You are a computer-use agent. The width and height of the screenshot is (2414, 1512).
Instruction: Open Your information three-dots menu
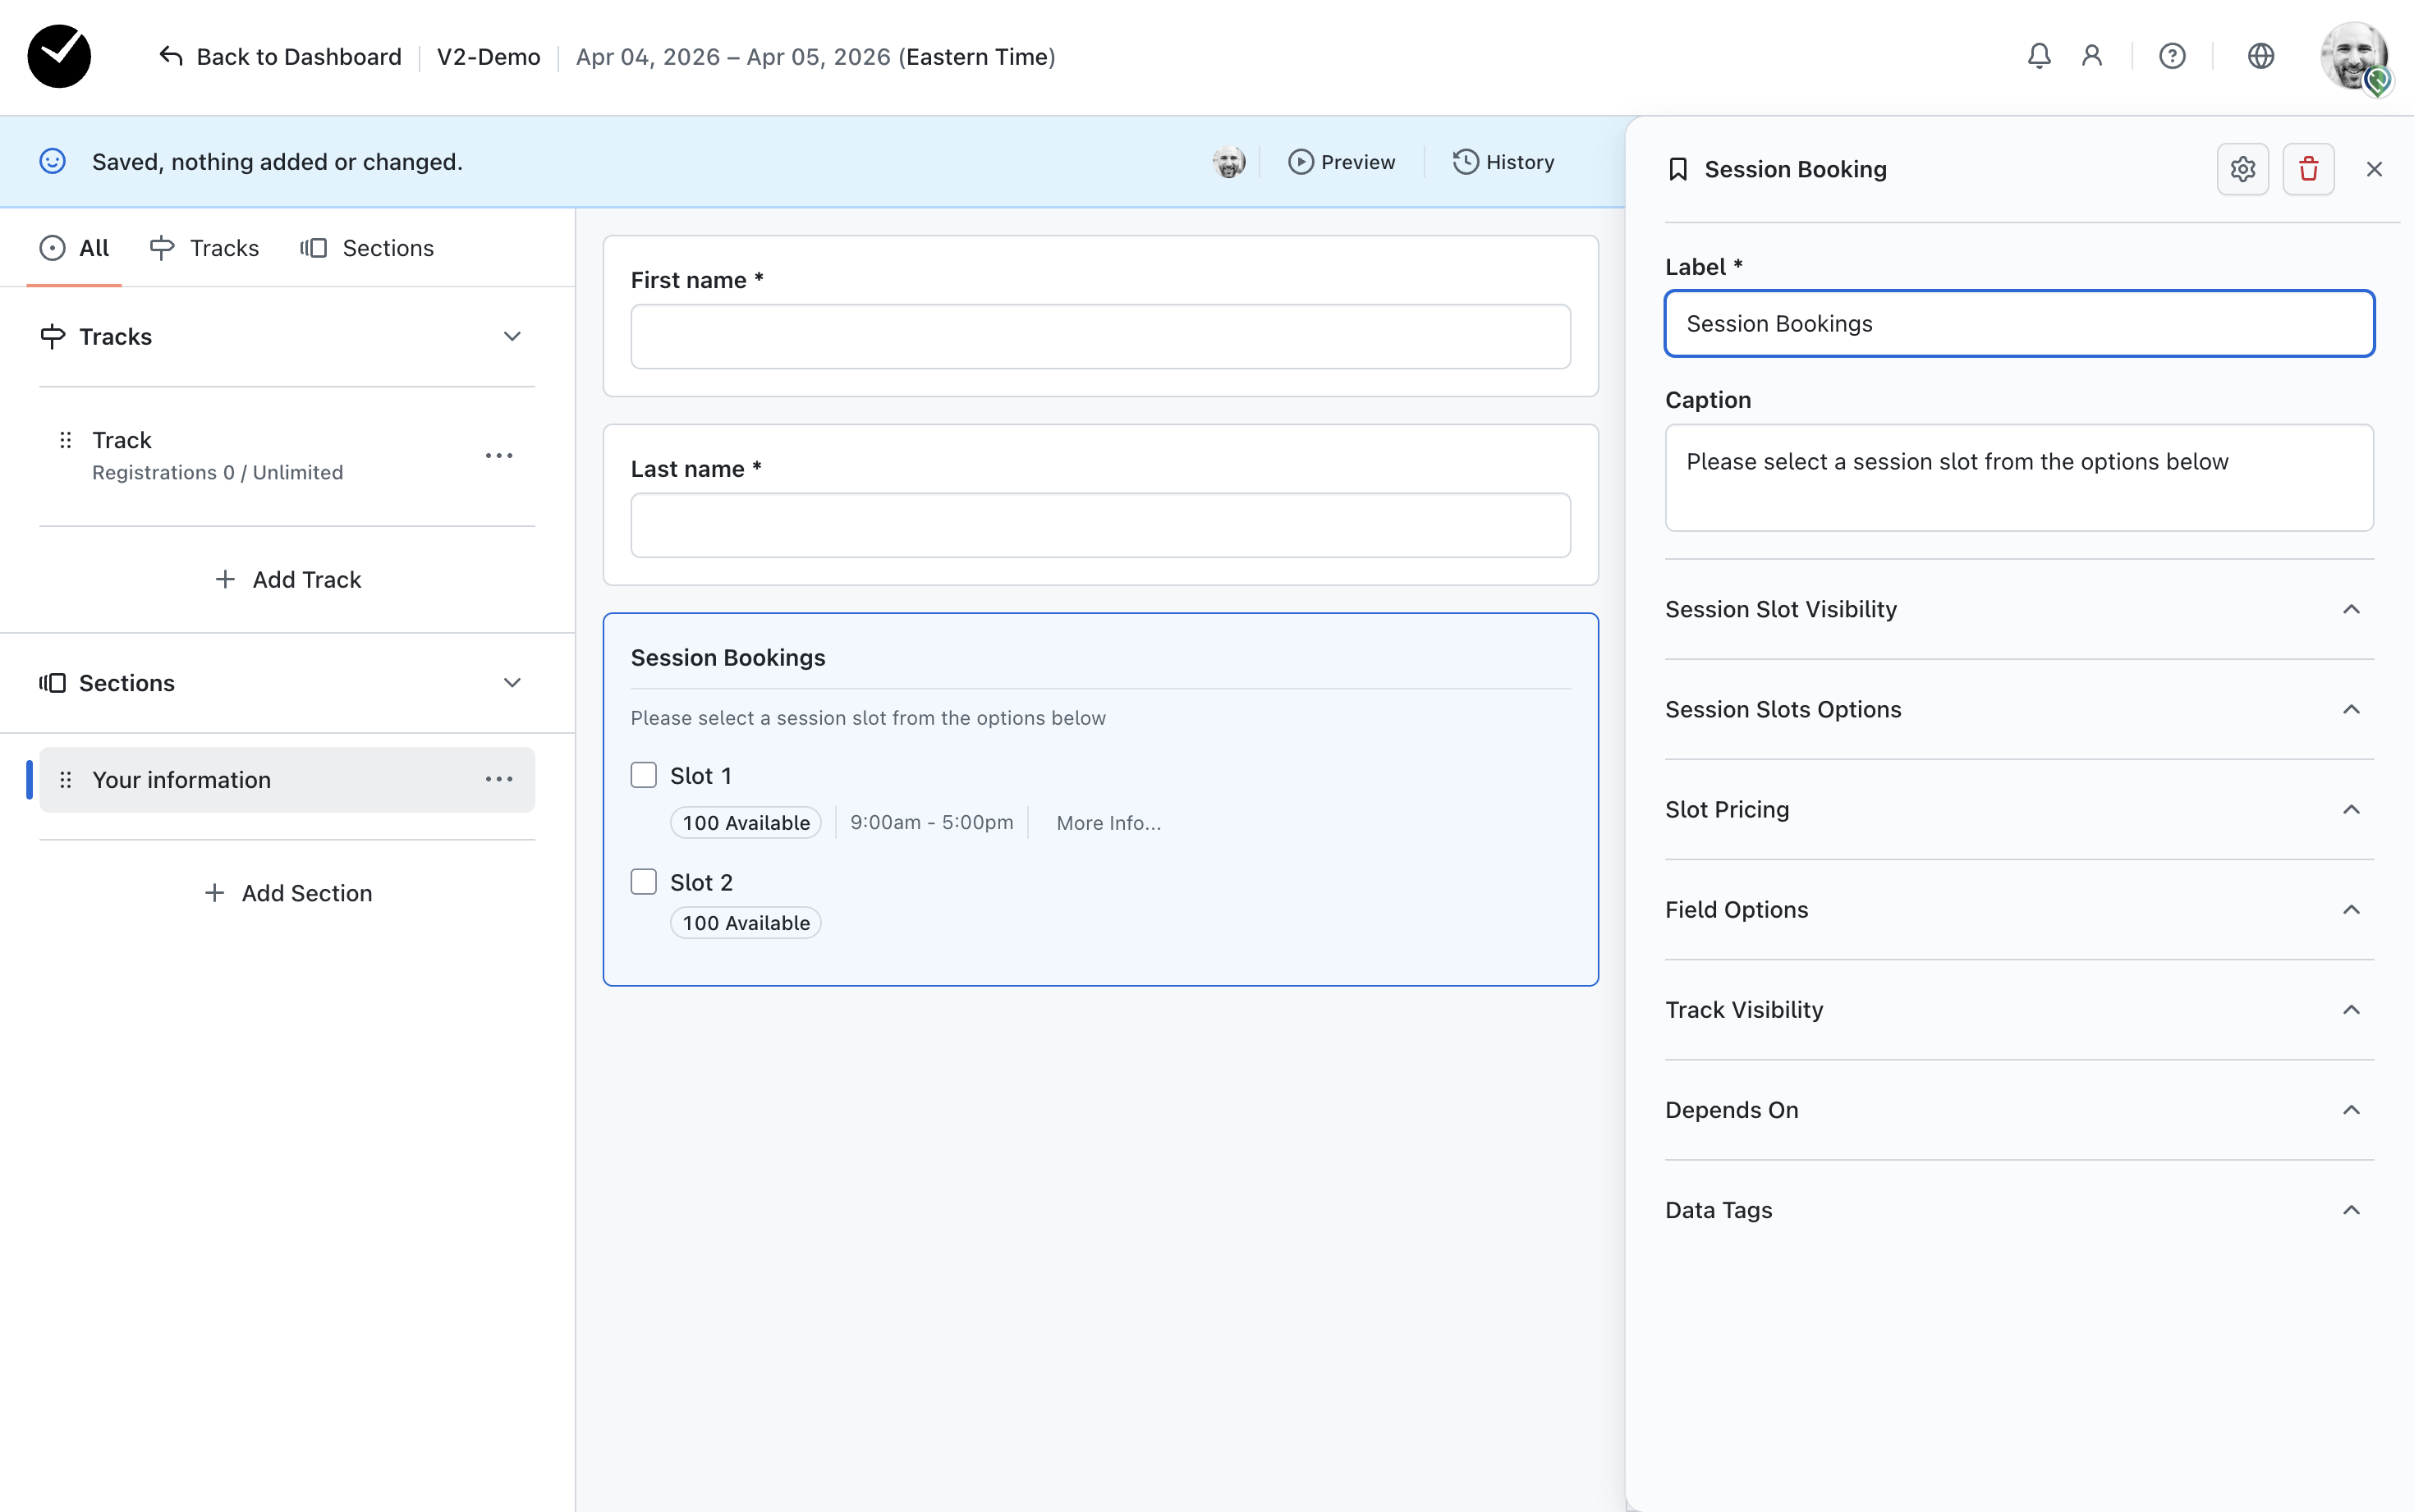point(498,779)
